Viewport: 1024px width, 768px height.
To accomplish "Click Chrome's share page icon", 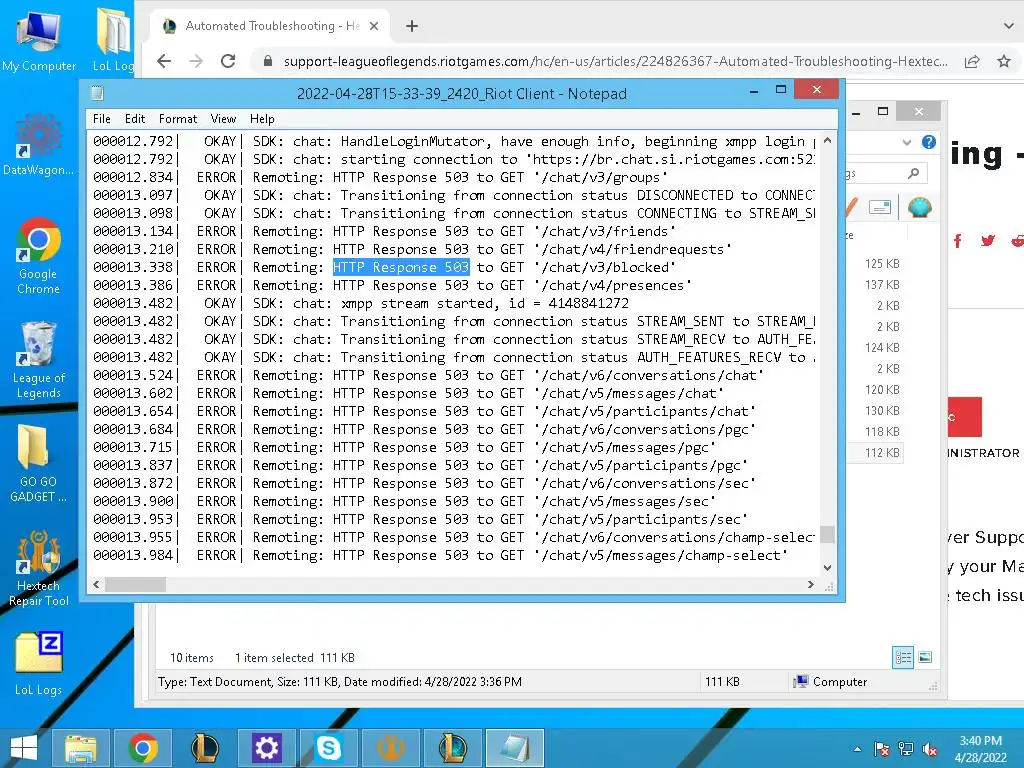I will (x=972, y=61).
